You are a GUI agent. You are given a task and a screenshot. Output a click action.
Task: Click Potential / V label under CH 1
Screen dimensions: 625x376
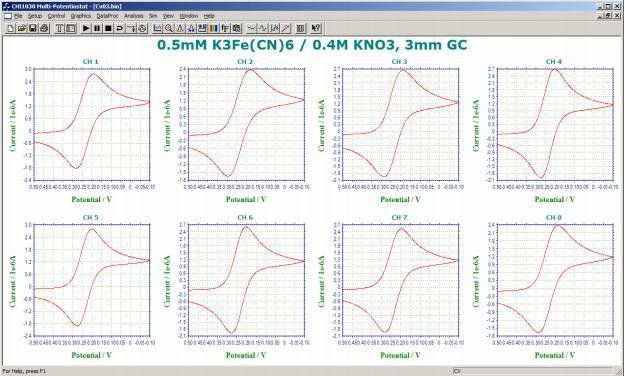click(92, 199)
